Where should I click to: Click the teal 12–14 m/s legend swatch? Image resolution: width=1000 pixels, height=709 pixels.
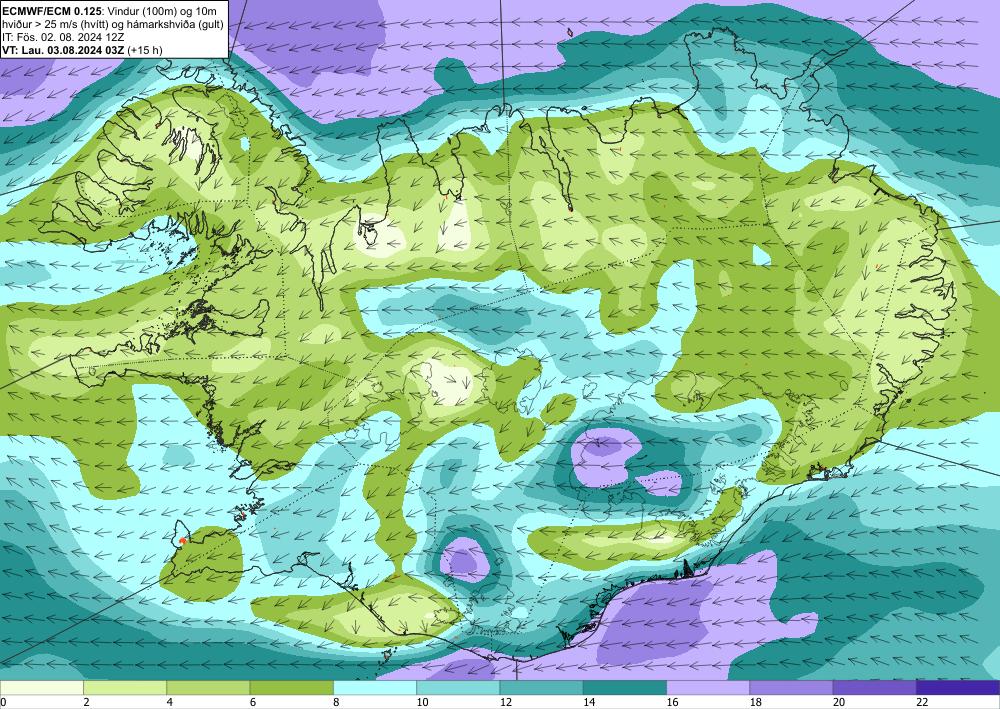[541, 687]
